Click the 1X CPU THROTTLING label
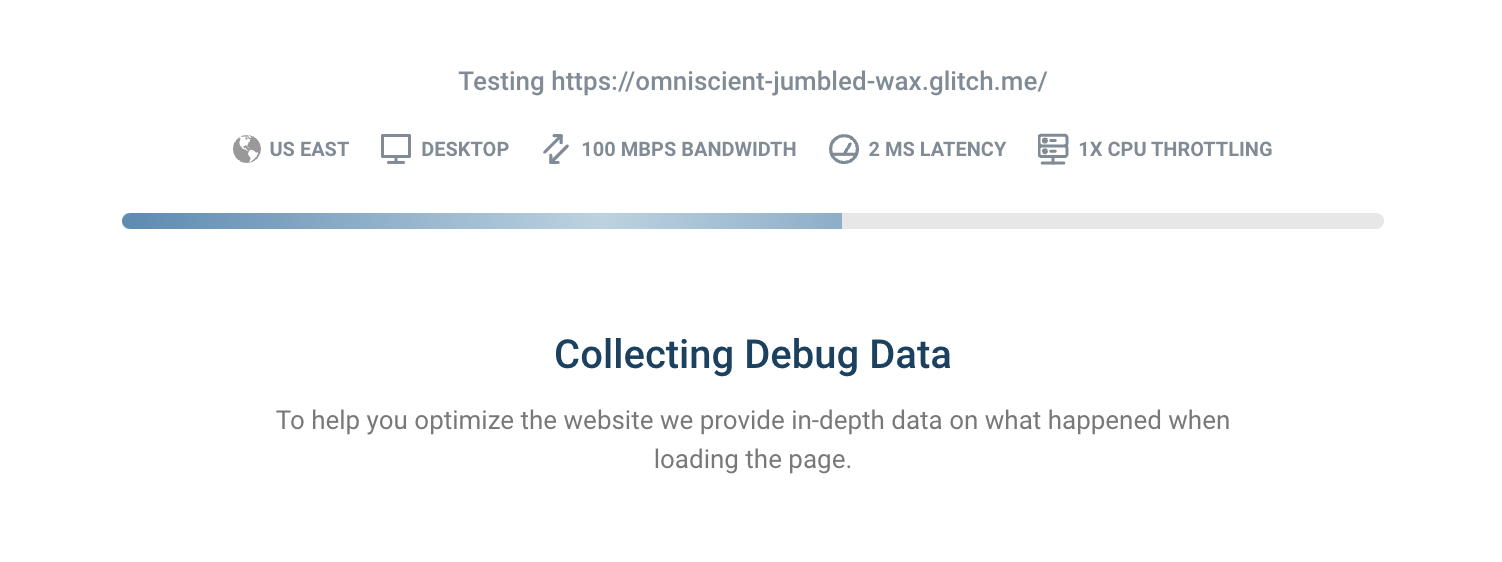The image size is (1502, 562). [x=1175, y=150]
